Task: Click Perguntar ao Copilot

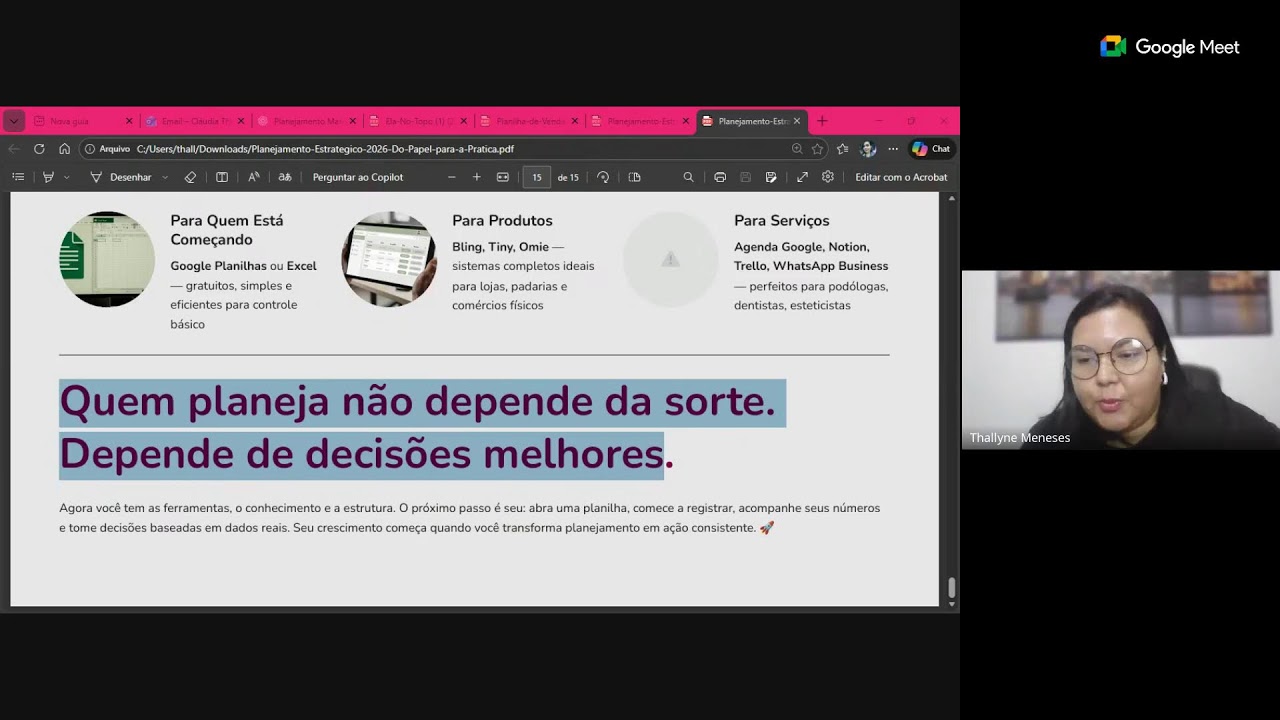Action: (x=358, y=177)
